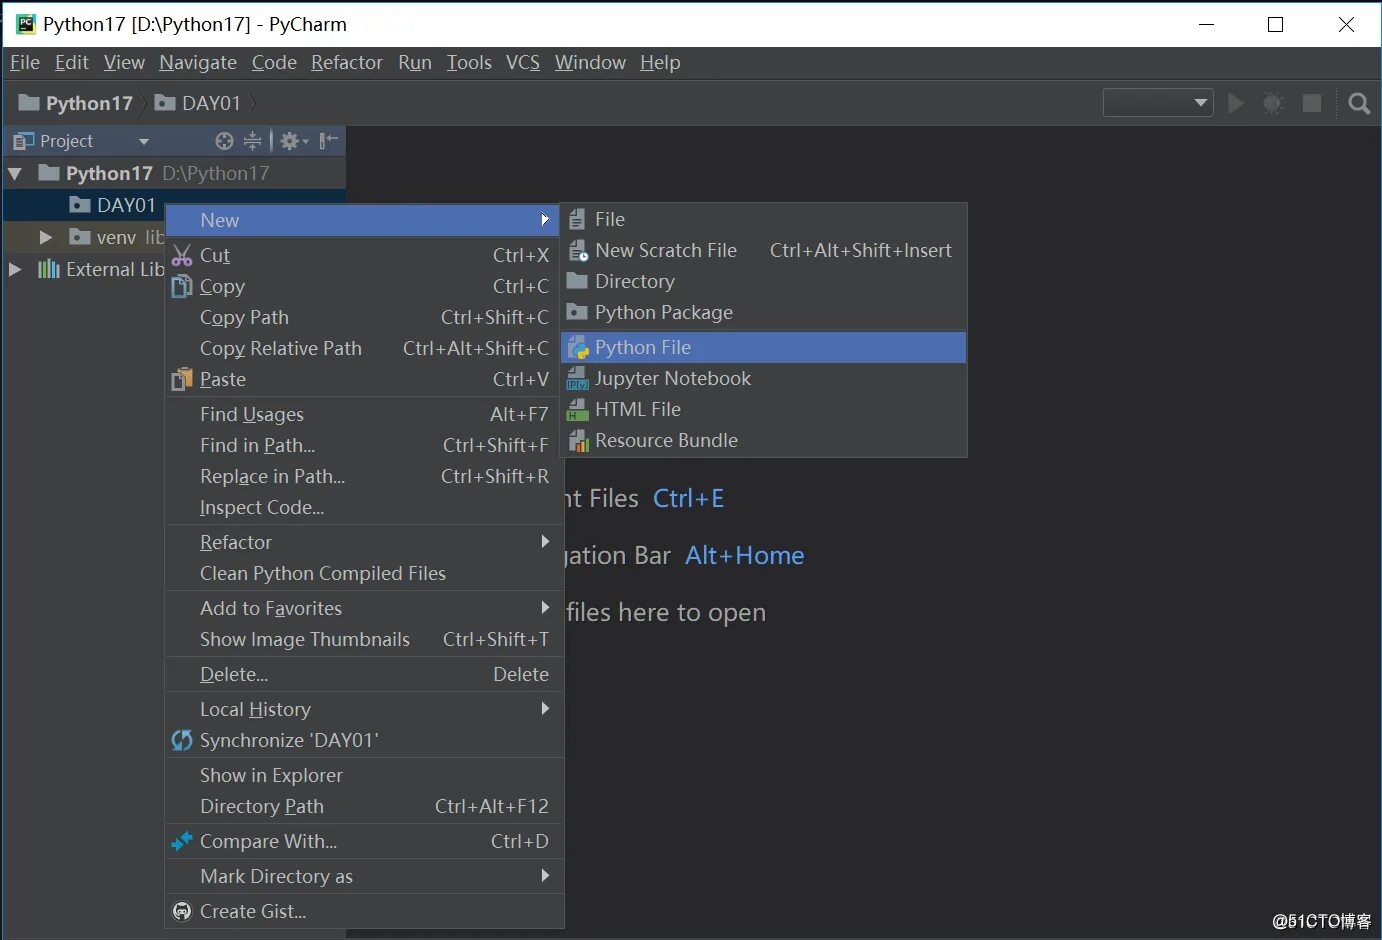Select the DAY01 folder in project tree
The width and height of the screenshot is (1382, 940).
tap(126, 205)
